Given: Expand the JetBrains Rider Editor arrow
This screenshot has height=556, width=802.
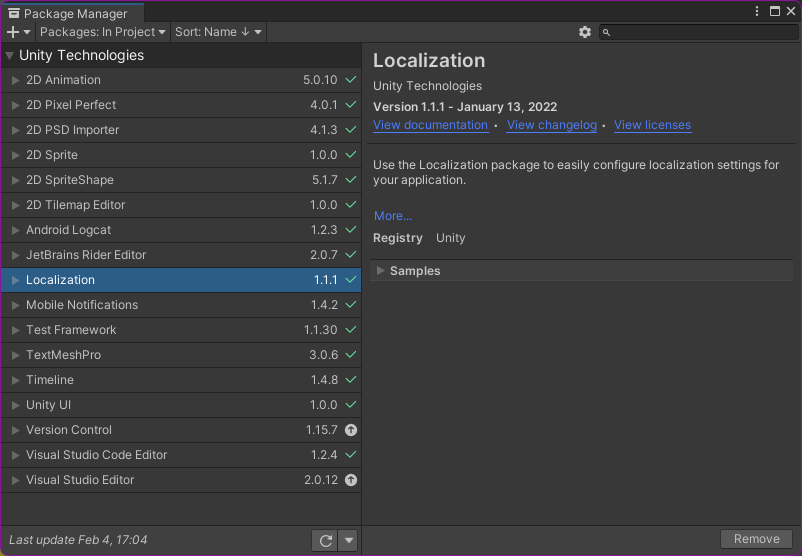Looking at the screenshot, I should click(x=15, y=255).
